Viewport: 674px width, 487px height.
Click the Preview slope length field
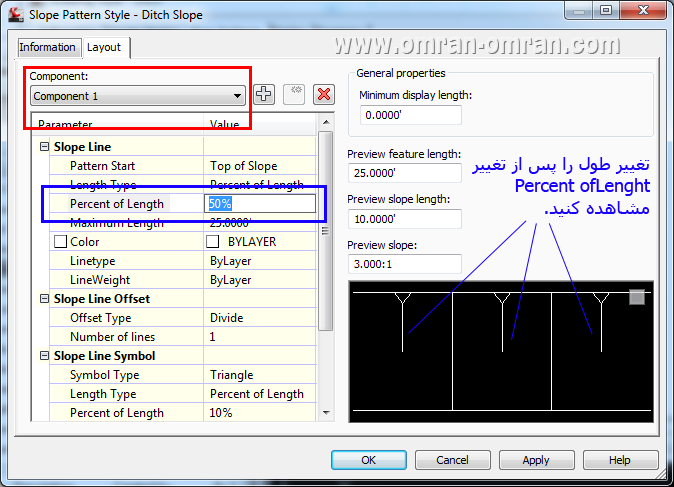pos(405,219)
